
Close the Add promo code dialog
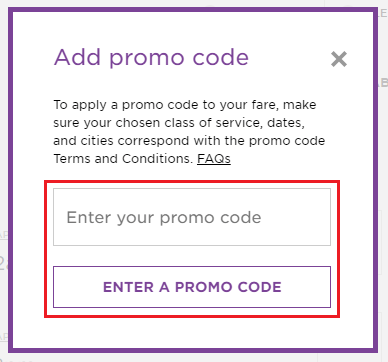[x=339, y=59]
